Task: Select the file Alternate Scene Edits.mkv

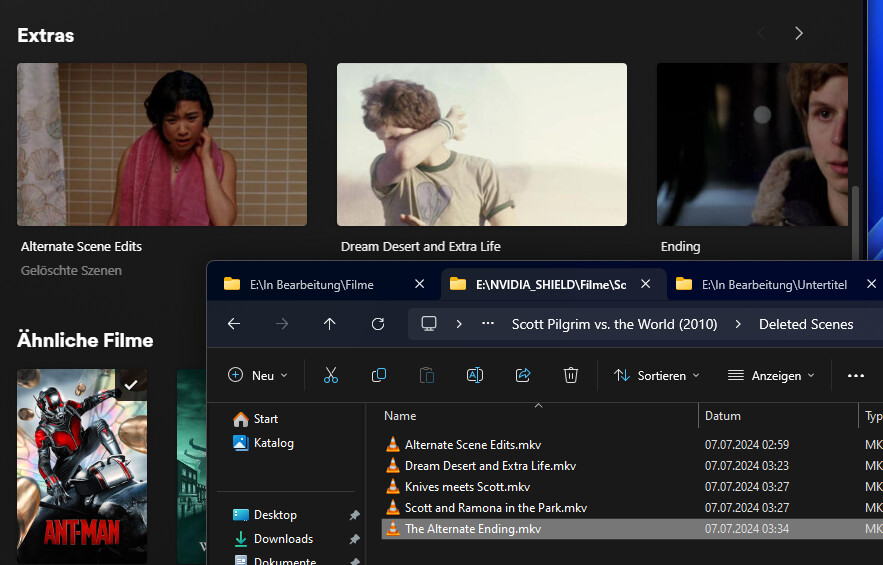Action: 472,444
